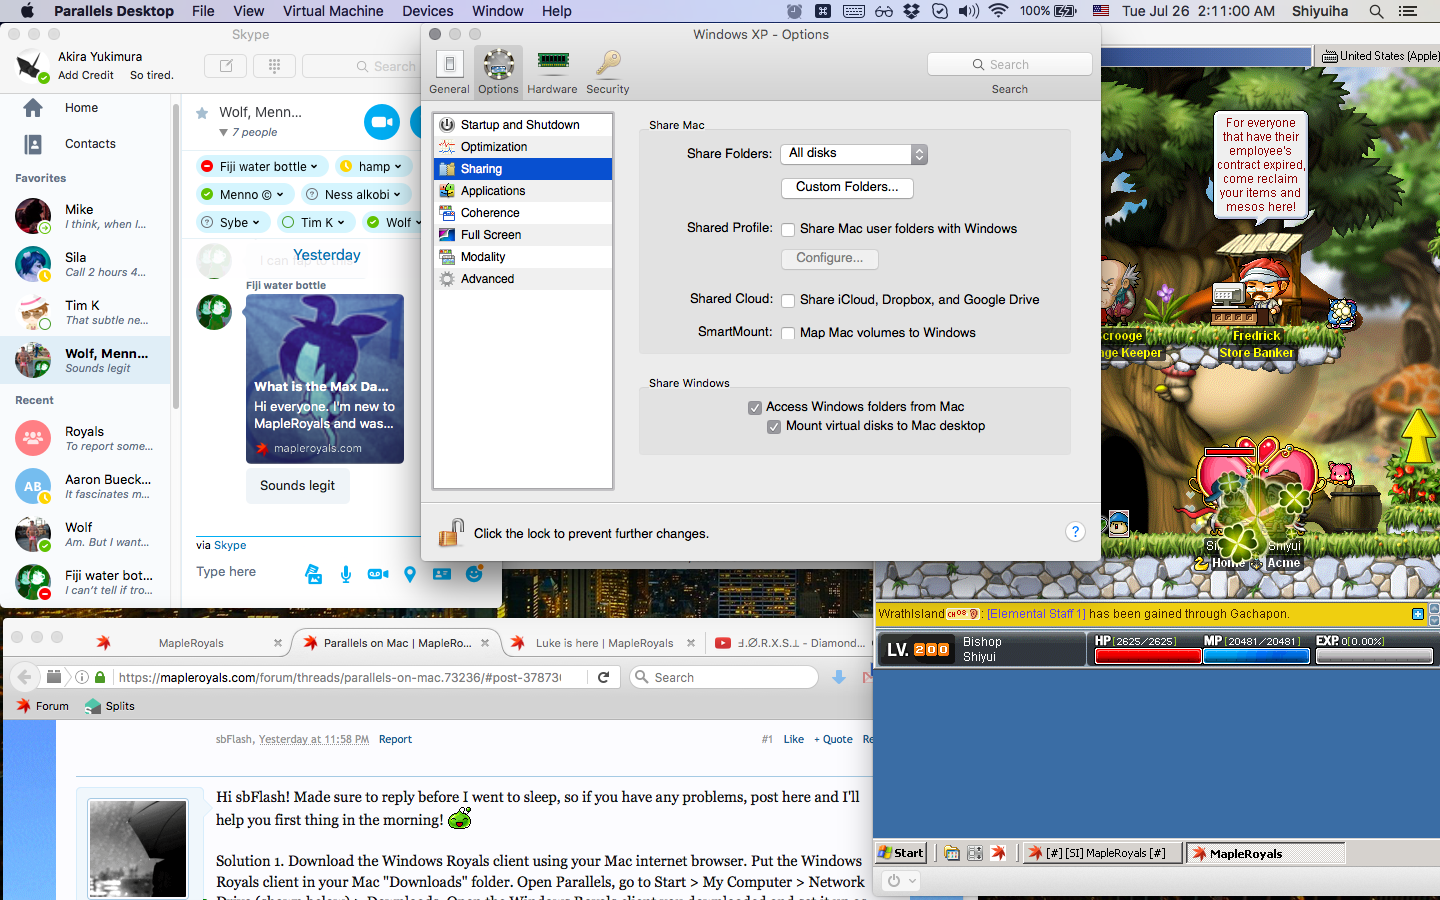Go back in the browser window

pos(24,677)
